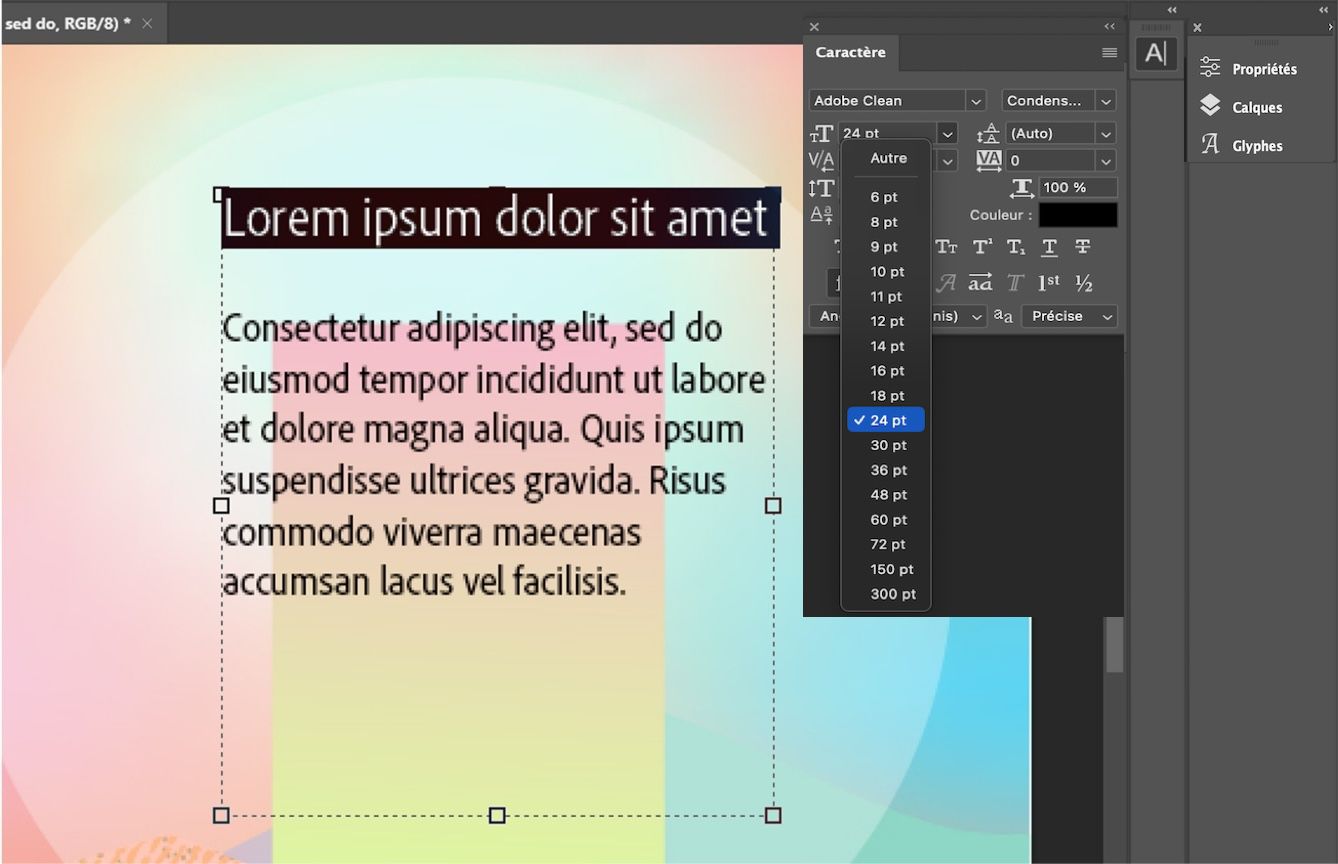Select 72 pt font size
The width and height of the screenshot is (1338, 864).
(886, 544)
